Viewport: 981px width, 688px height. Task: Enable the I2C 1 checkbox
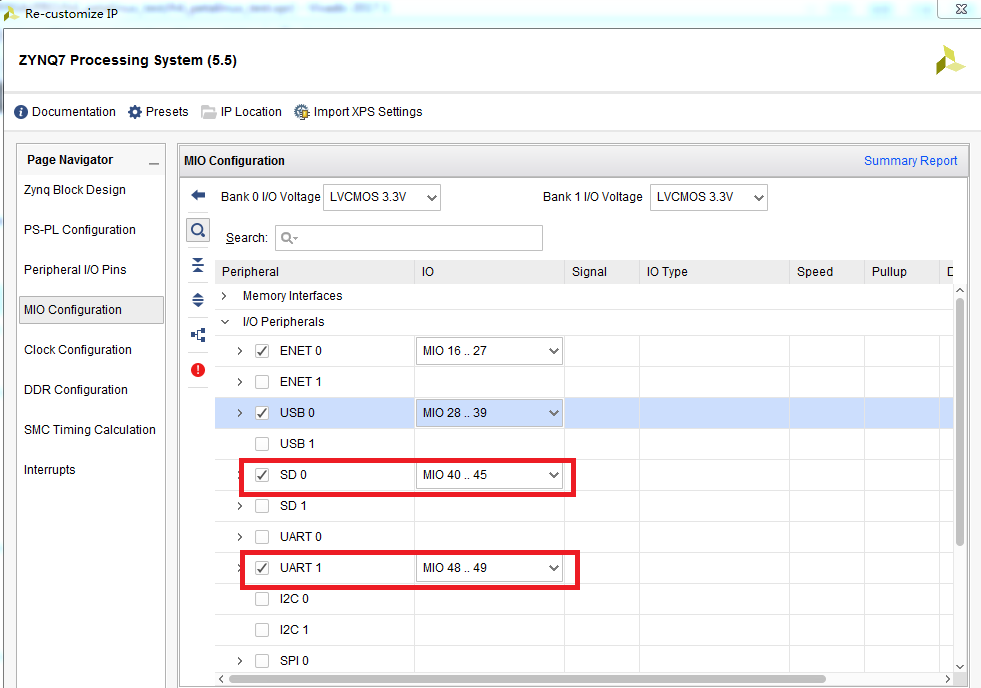(x=262, y=630)
